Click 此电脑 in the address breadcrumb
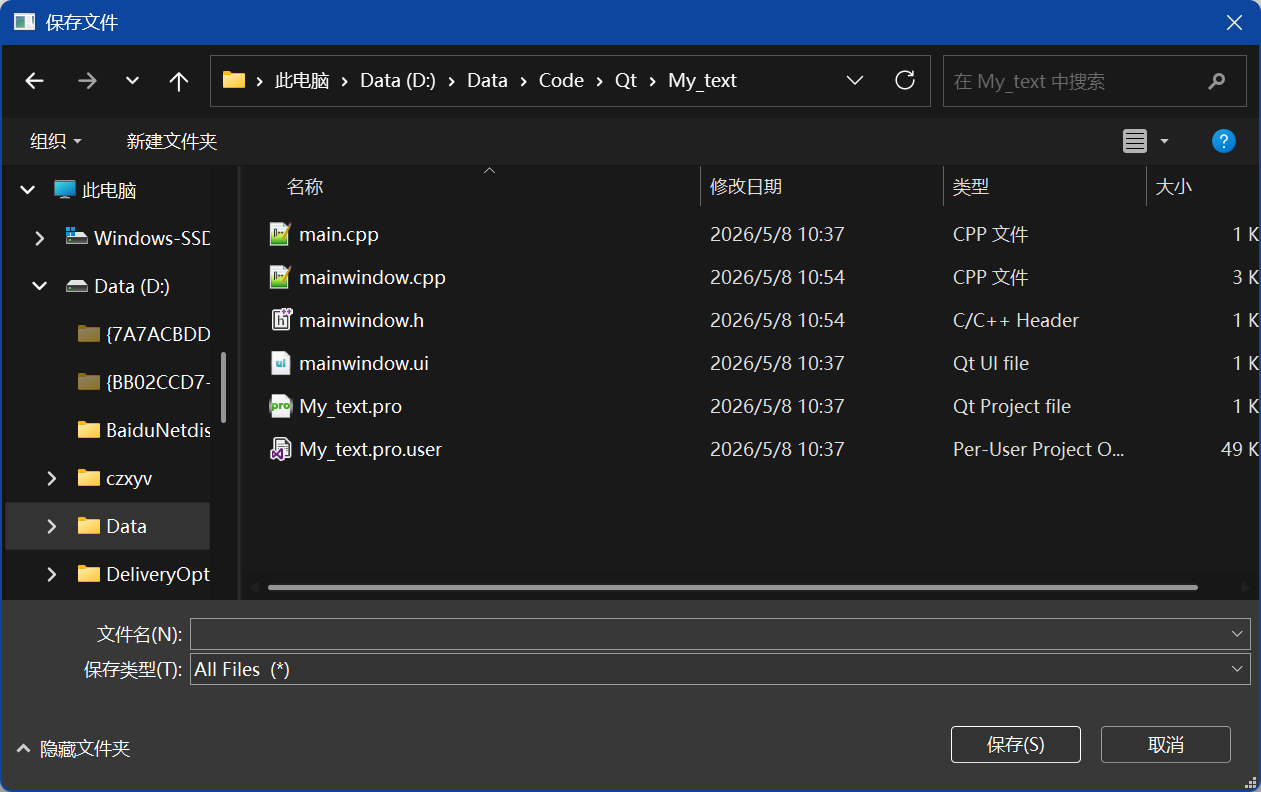The image size is (1261, 792). [x=302, y=81]
